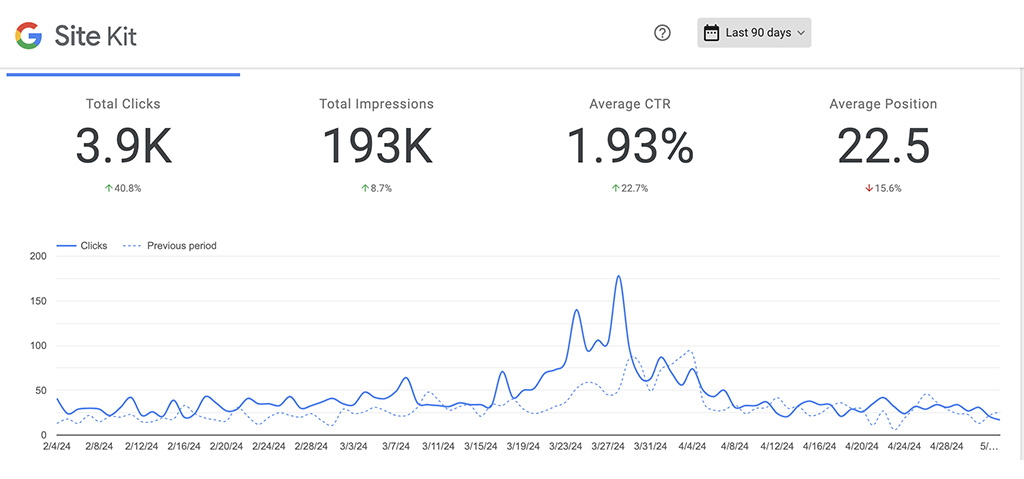Click the green up arrow beside 22.7%

pos(615,188)
